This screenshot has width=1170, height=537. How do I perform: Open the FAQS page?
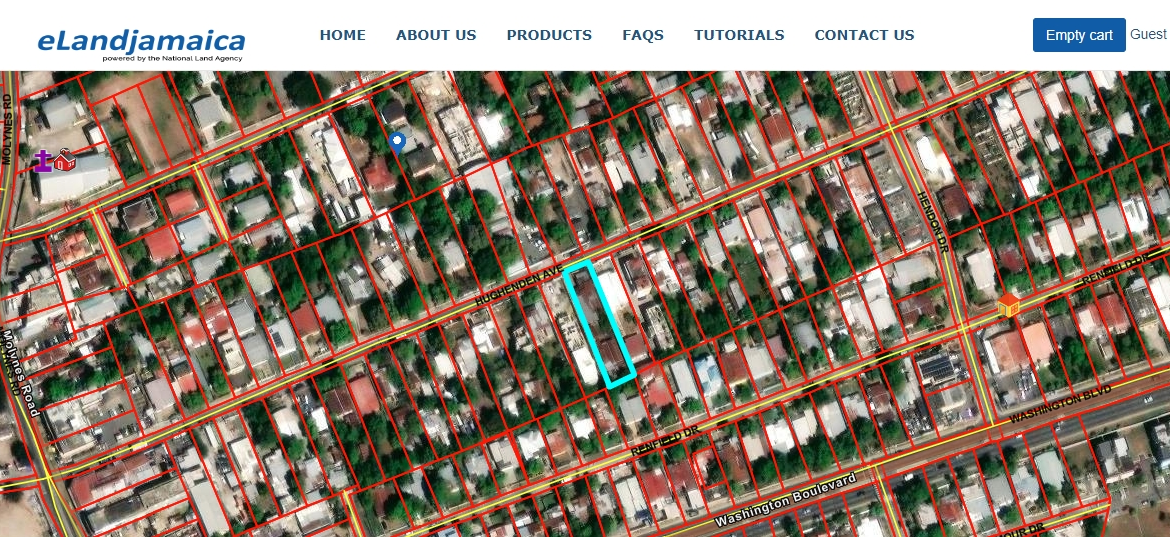pos(643,35)
